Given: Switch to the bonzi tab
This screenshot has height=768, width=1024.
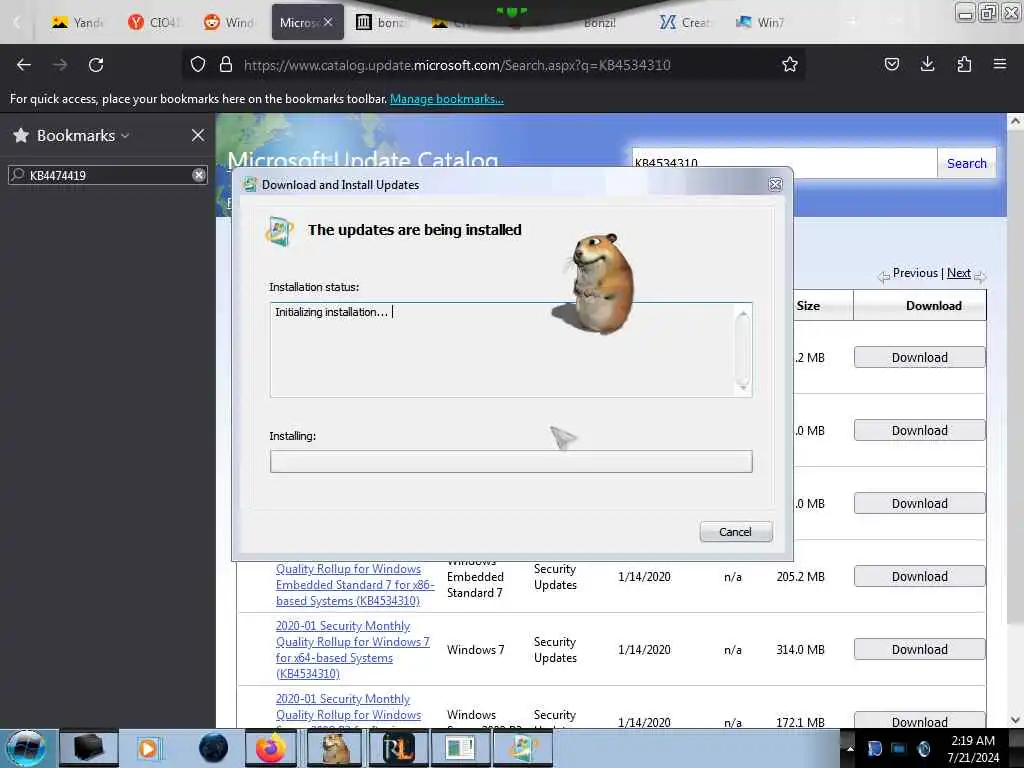Looking at the screenshot, I should [x=382, y=22].
